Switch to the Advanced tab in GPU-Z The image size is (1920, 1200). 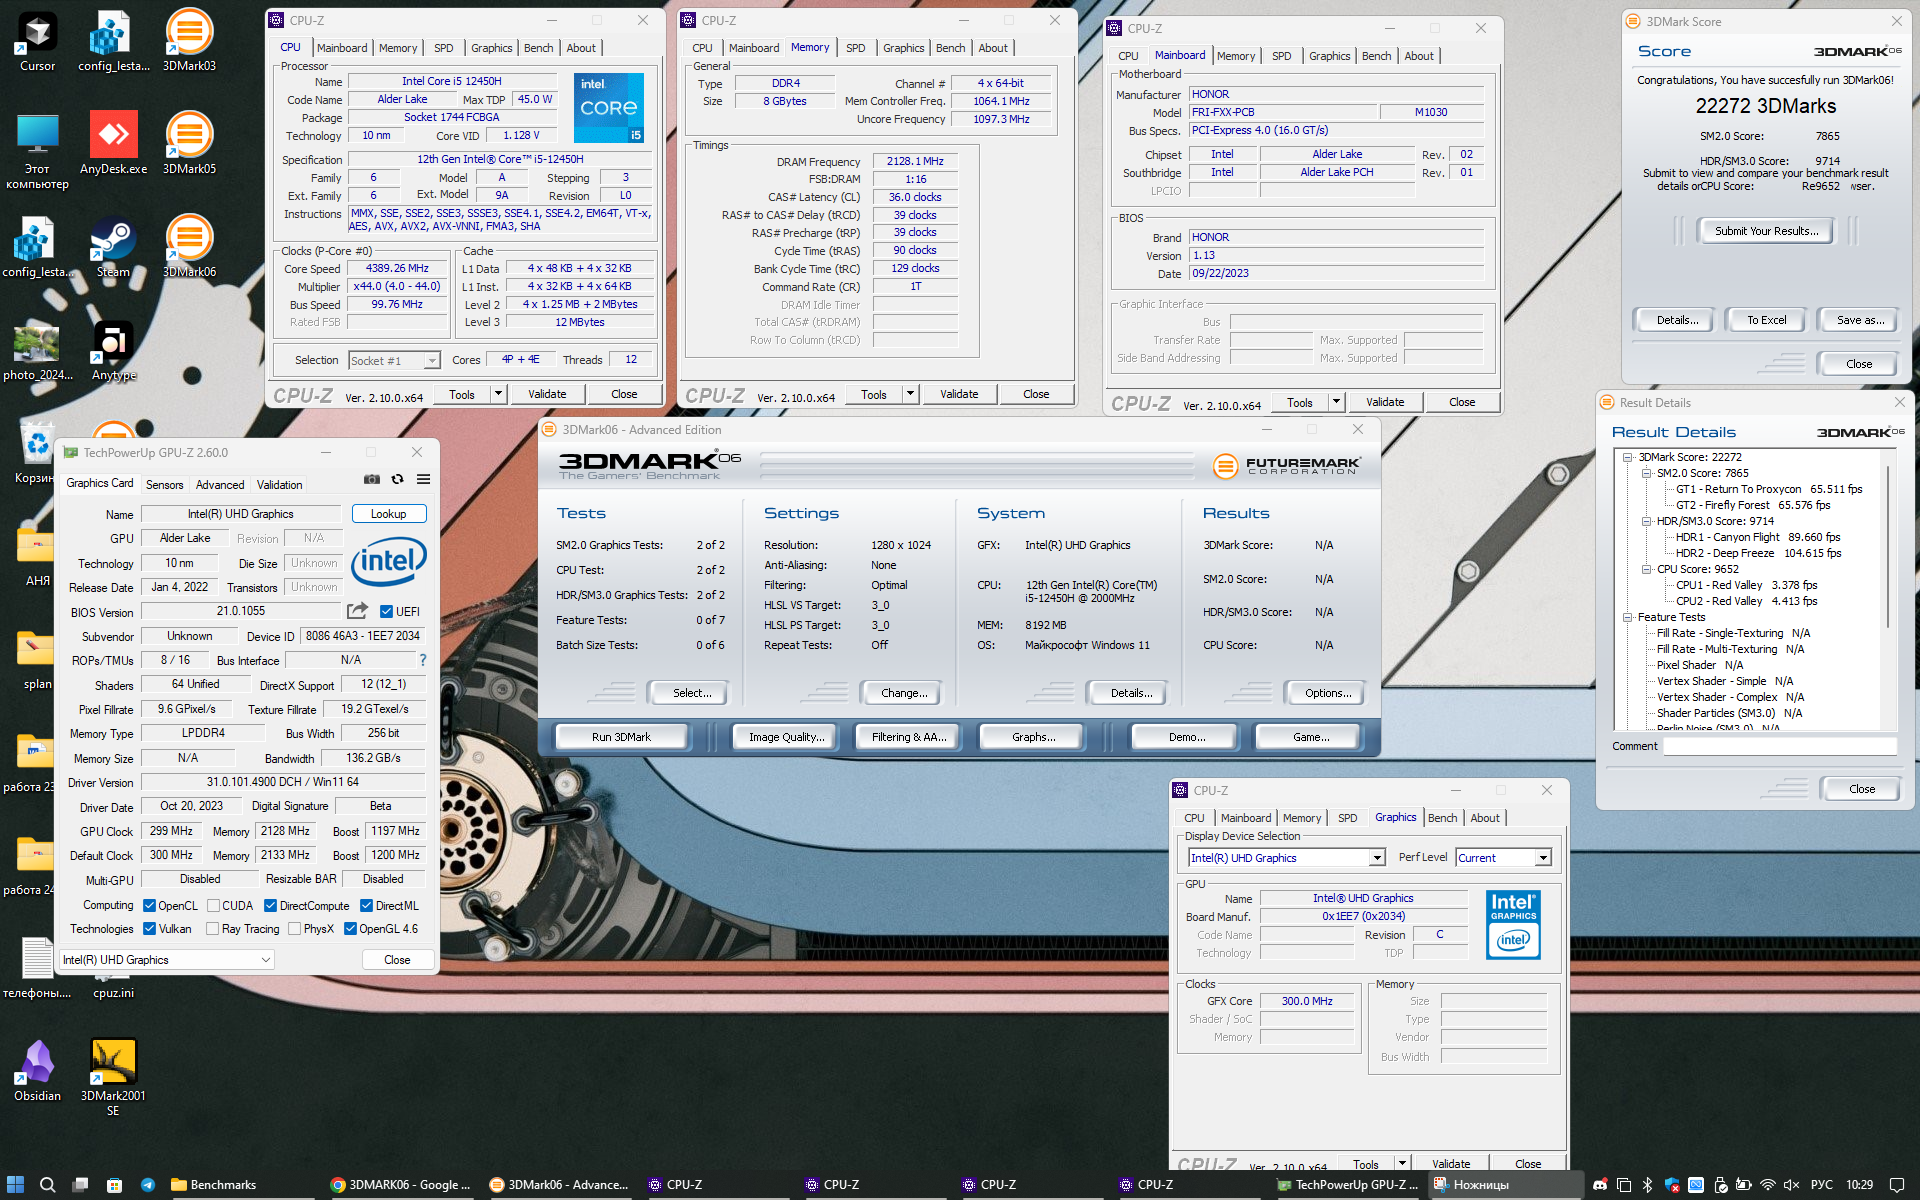(220, 484)
